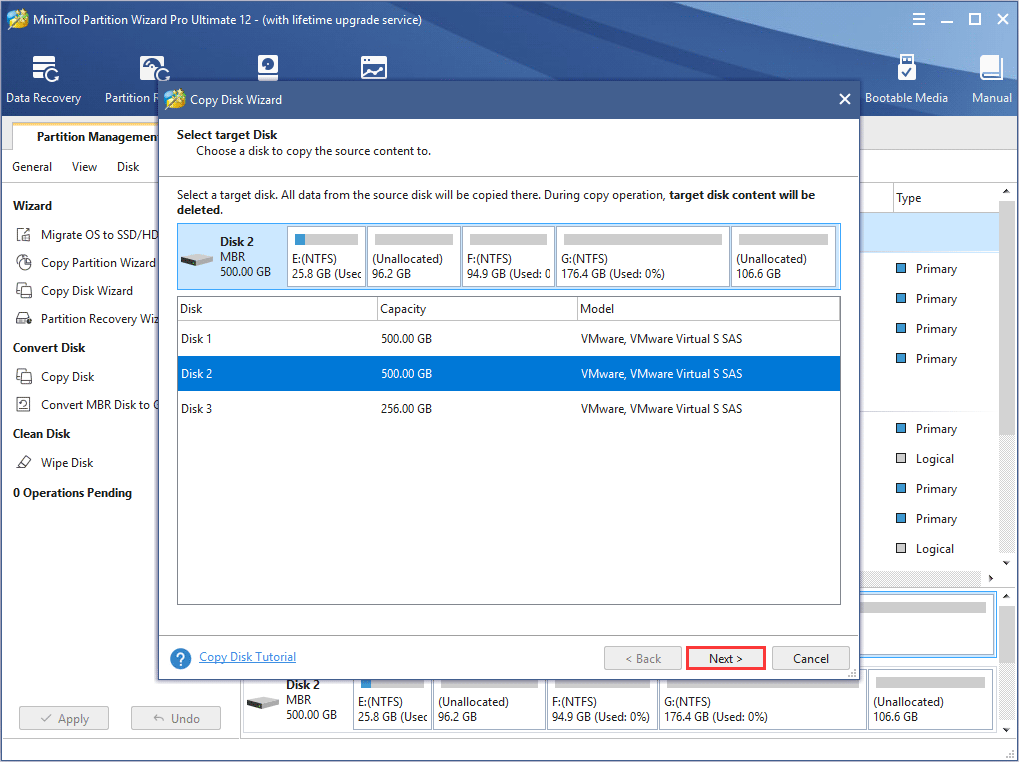Select G:(NTFS) partition in main disk map
This screenshot has width=1019, height=762.
coord(762,705)
